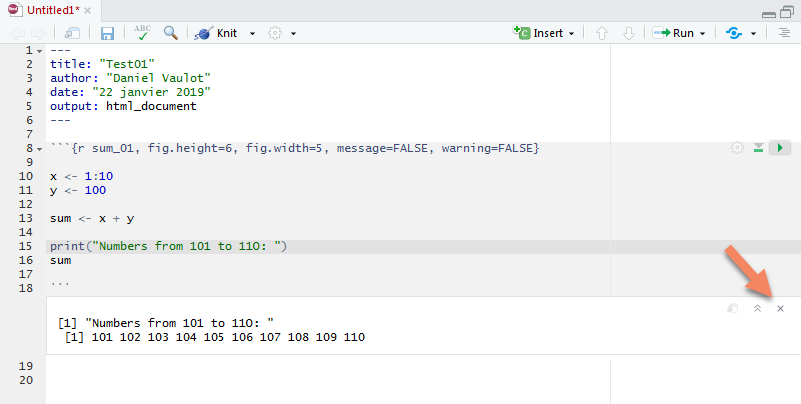Show output in new window icon

pyautogui.click(x=732, y=309)
